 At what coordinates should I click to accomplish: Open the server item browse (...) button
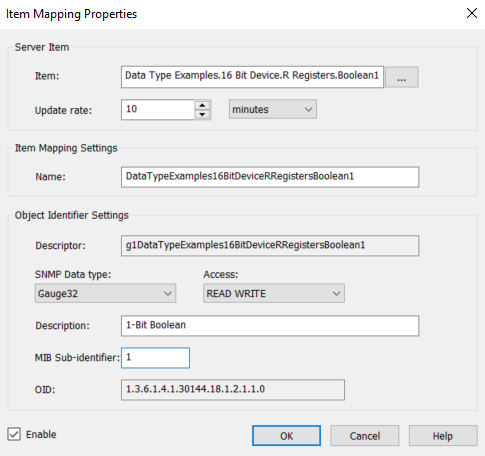pyautogui.click(x=402, y=77)
